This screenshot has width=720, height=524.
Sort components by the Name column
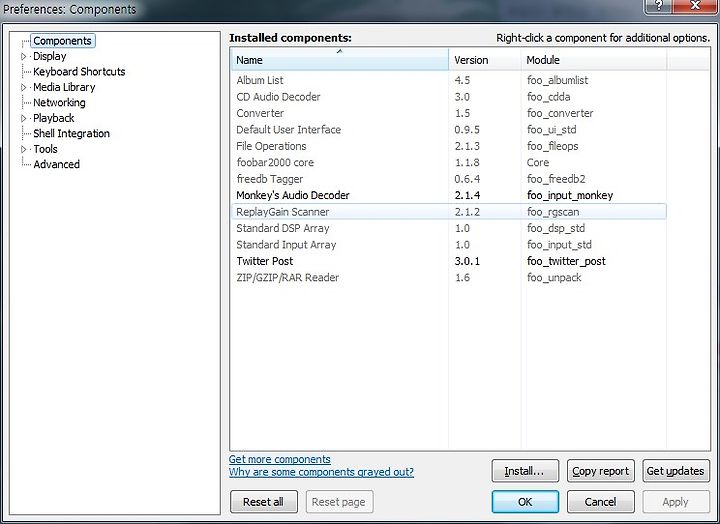click(339, 60)
